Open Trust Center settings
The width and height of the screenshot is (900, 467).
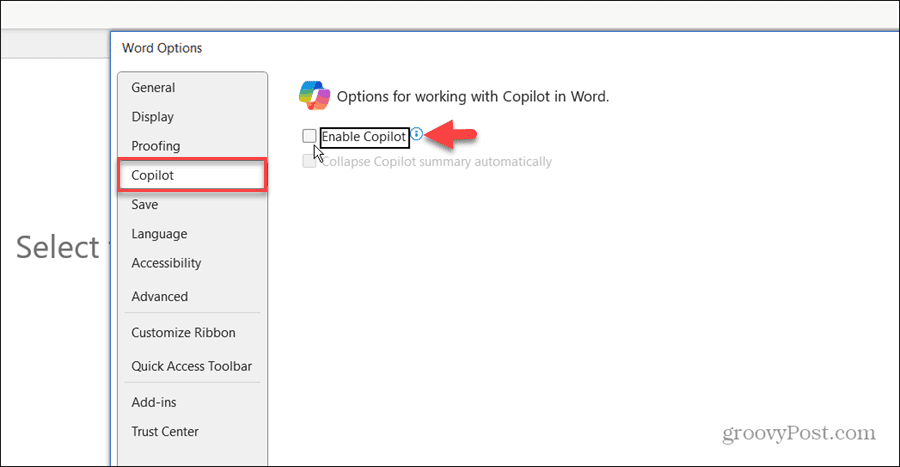[192, 431]
